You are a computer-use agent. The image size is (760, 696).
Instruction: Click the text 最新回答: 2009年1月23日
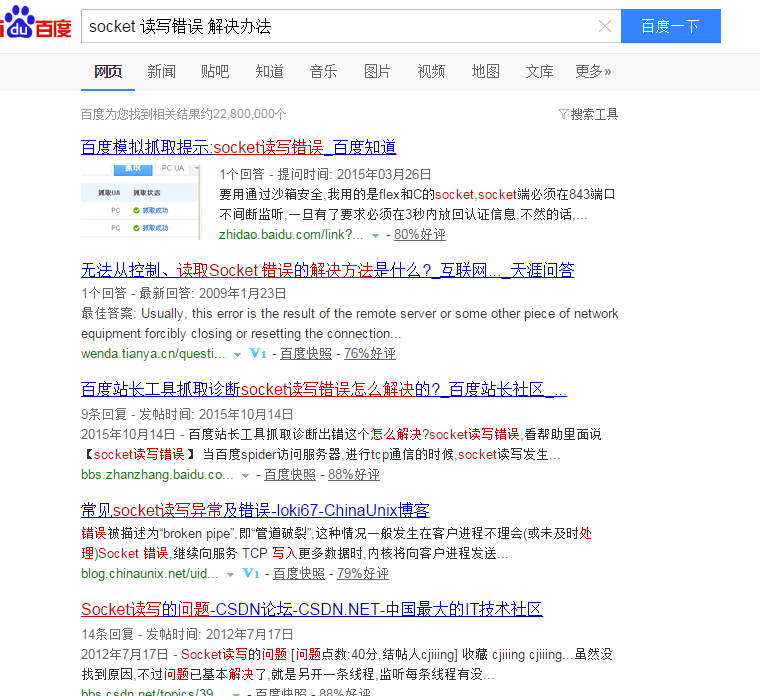(x=213, y=294)
